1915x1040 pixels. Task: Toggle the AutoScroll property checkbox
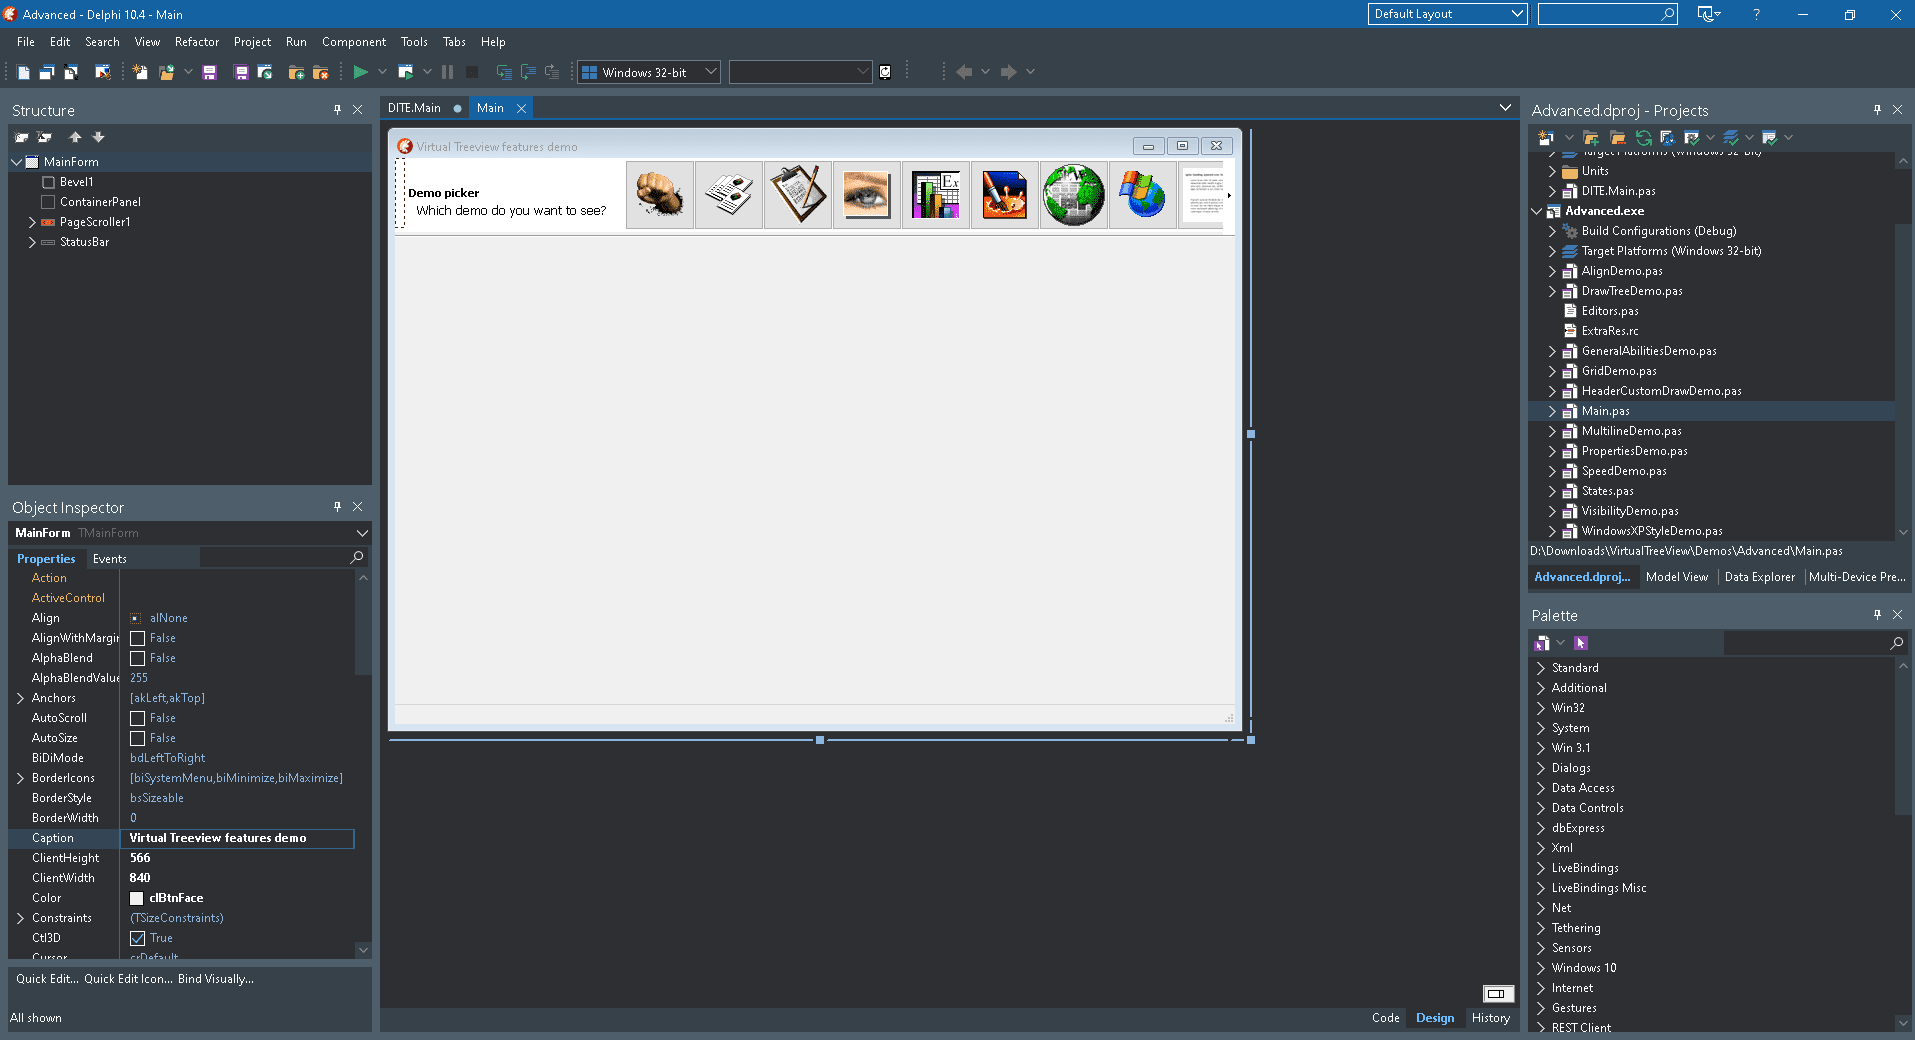click(138, 718)
